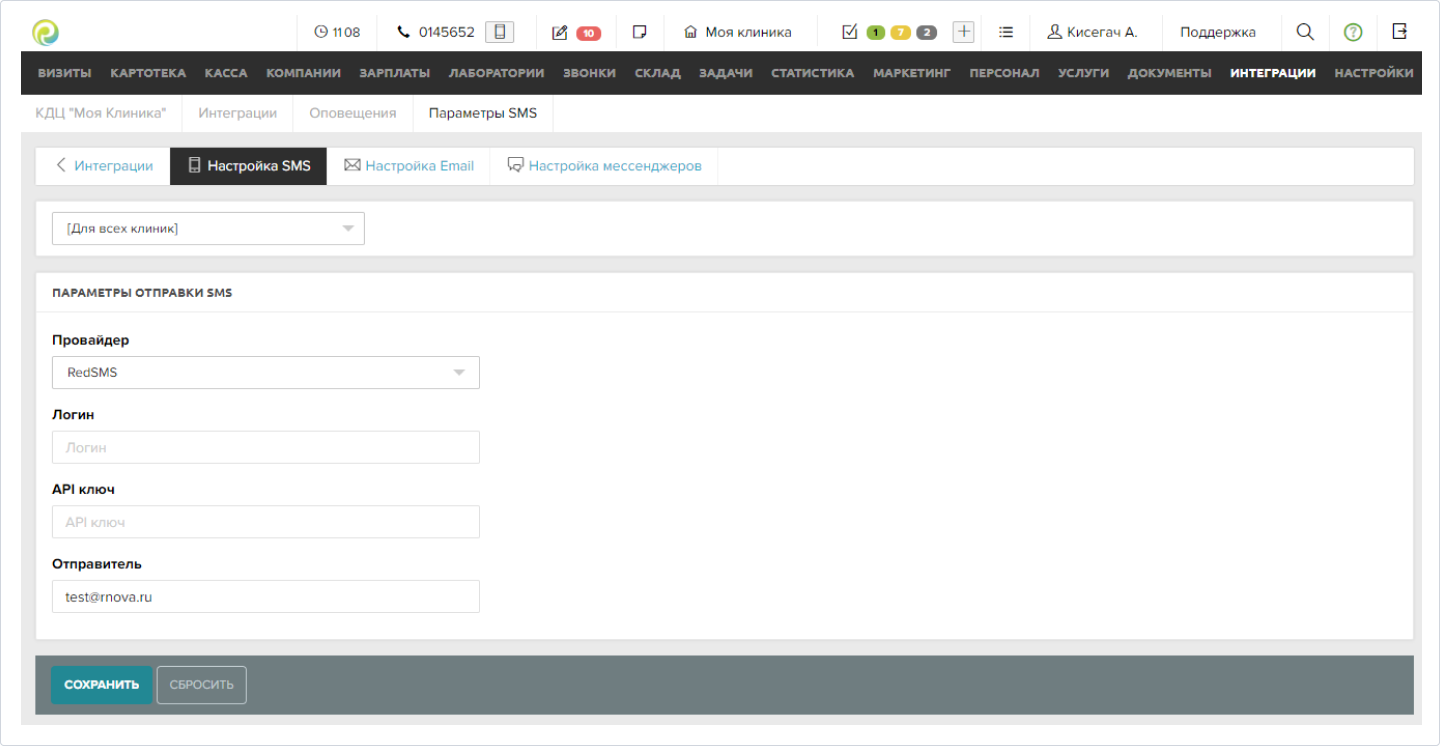Screen dimensions: 1440x746
Task: Expand the Моя клиника selector
Action: [740, 31]
